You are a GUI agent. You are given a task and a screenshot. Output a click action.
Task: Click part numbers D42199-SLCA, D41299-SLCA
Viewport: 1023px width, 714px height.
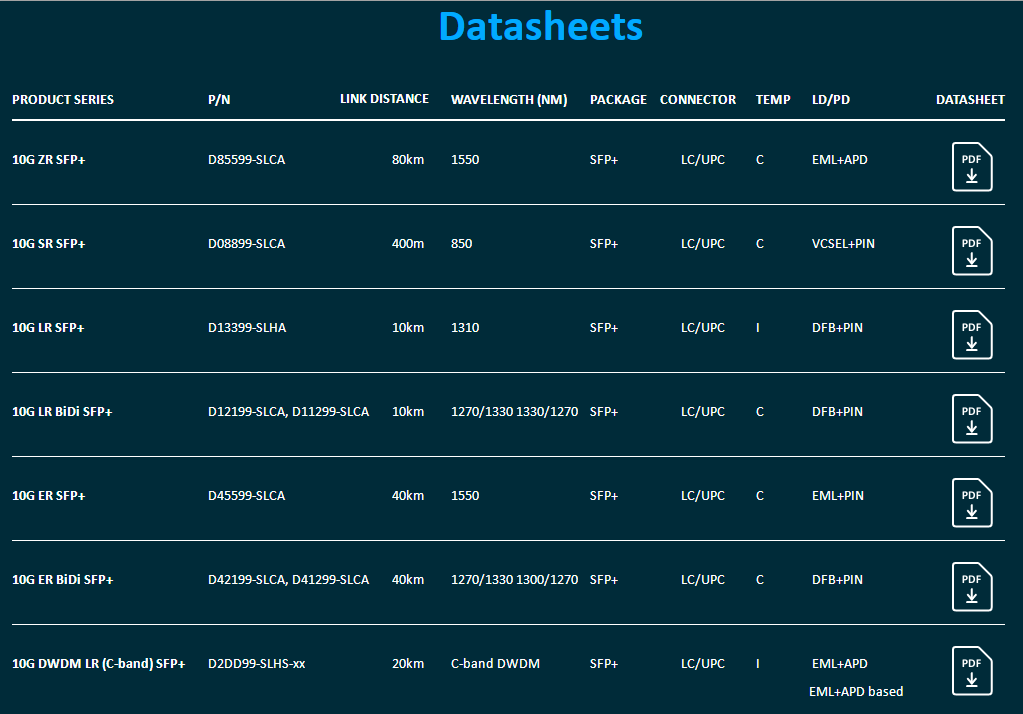288,580
